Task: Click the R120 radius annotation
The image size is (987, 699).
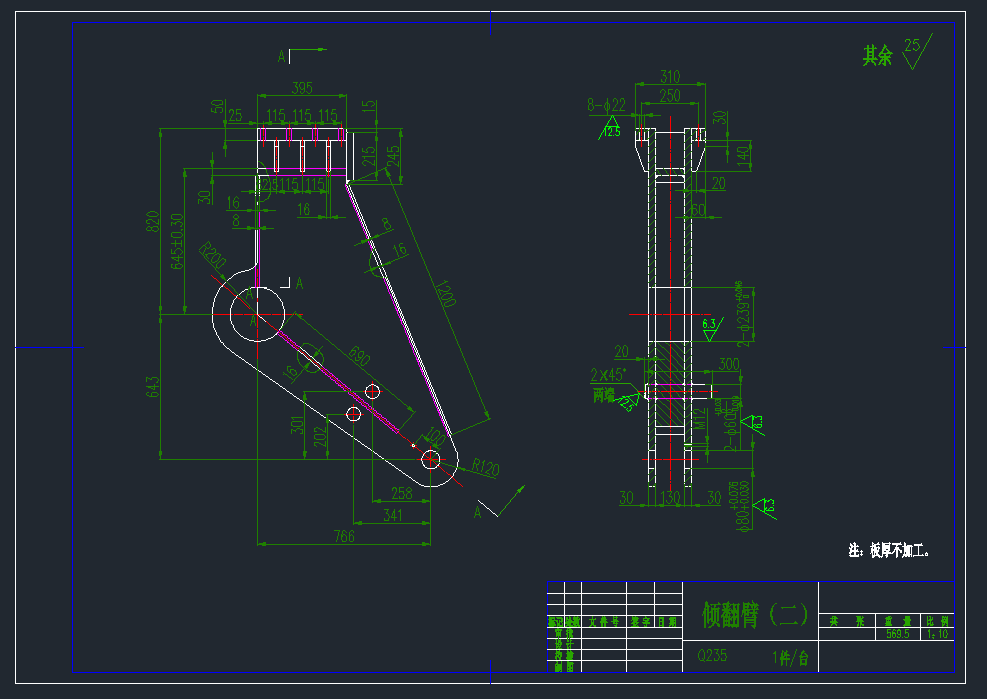Action: [485, 467]
